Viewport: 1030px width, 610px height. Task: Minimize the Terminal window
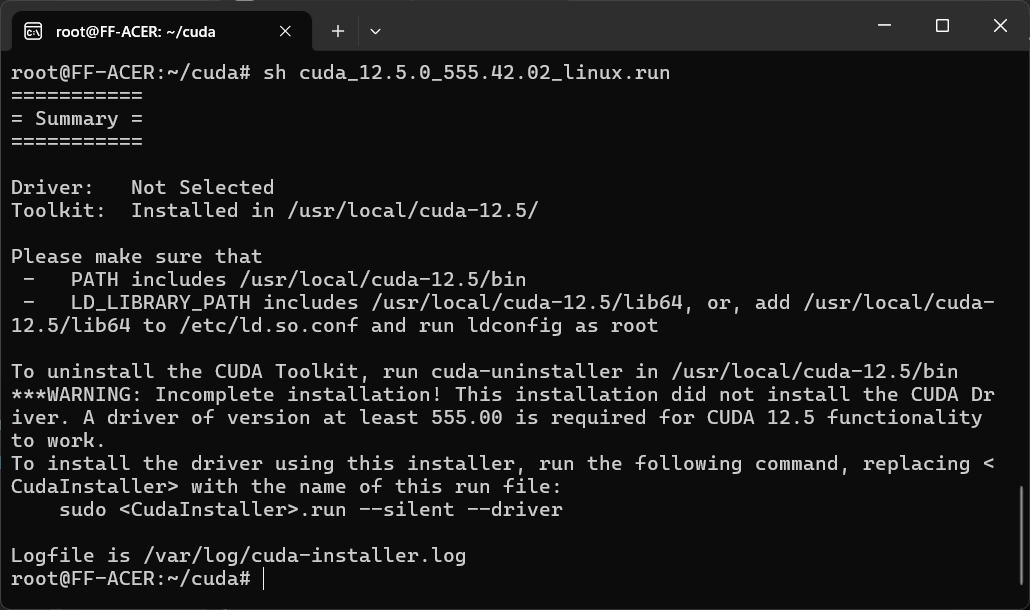[883, 25]
